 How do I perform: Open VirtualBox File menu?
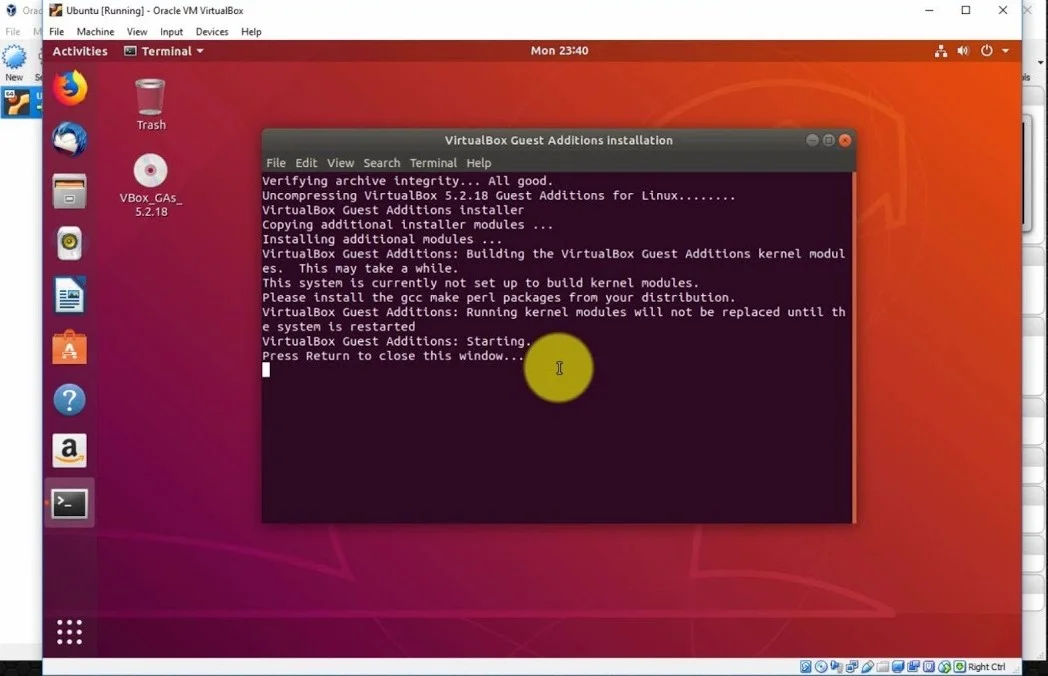[57, 31]
